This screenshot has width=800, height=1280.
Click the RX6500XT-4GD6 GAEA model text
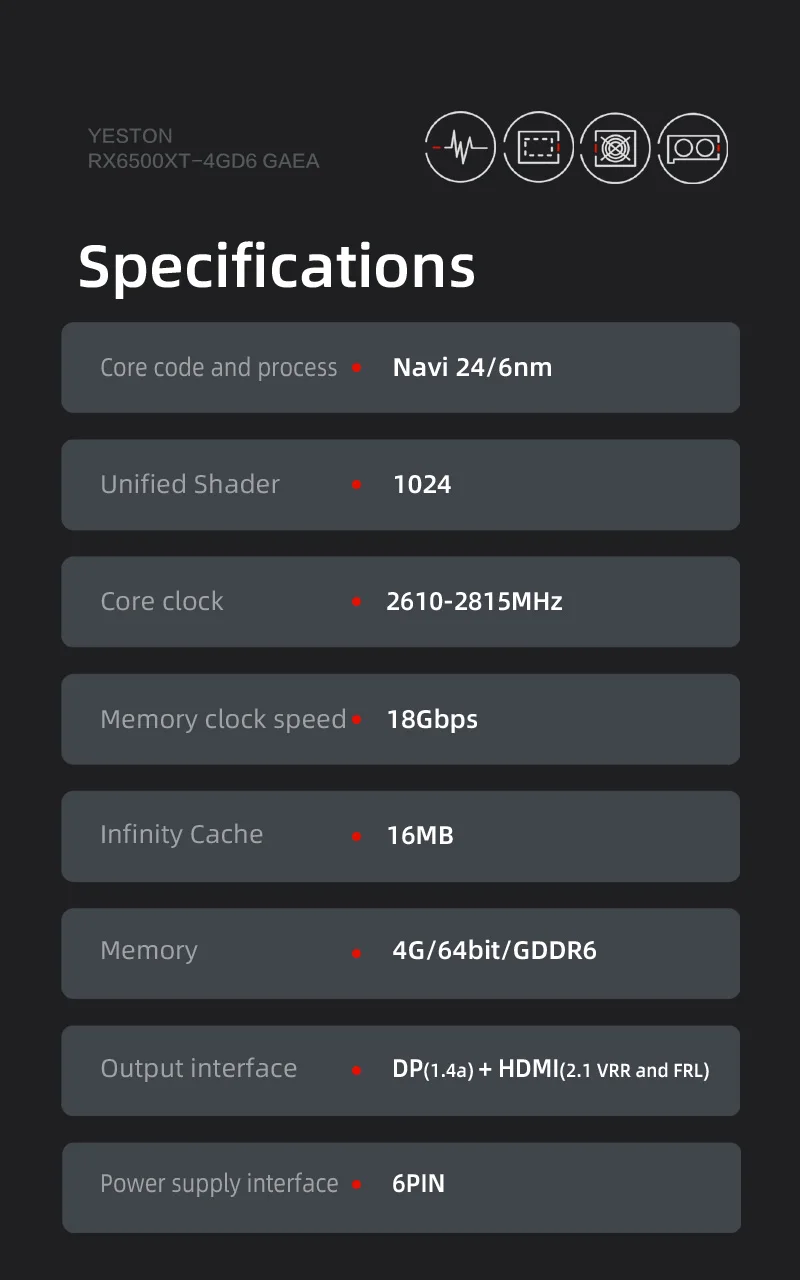(204, 161)
